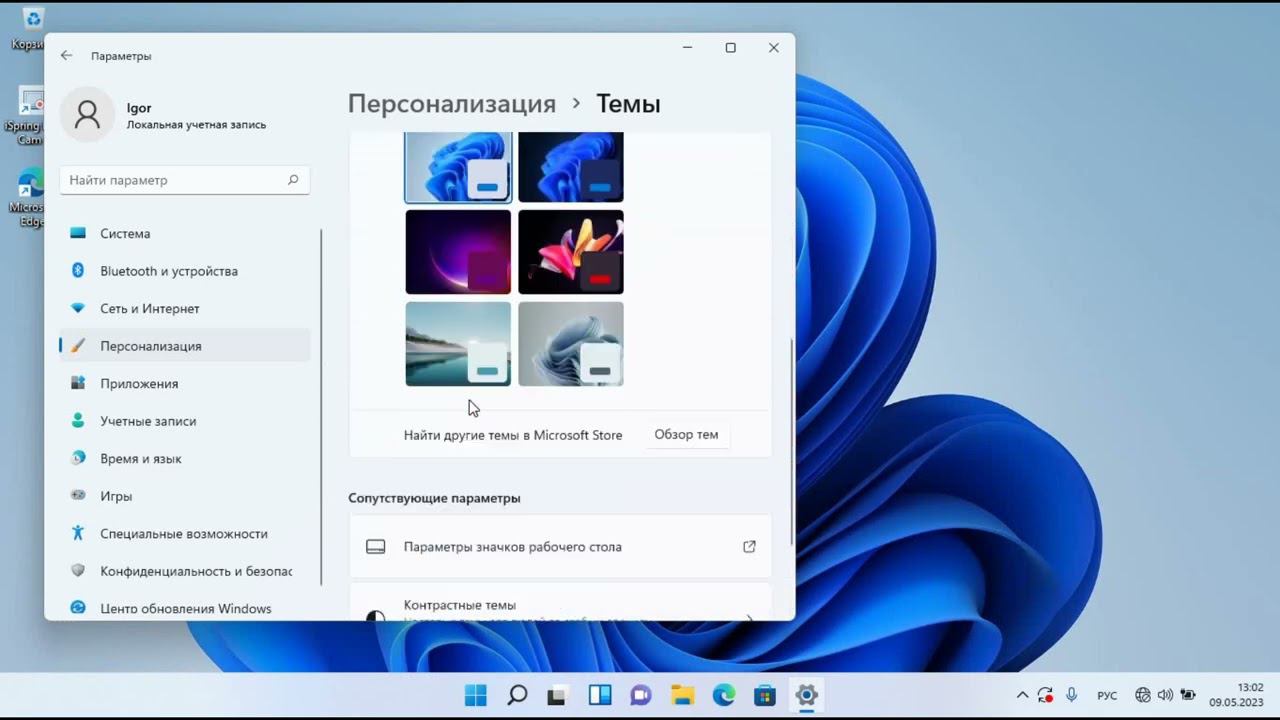Click the search magnifier in the settings search box
This screenshot has height=720, width=1280.
pyautogui.click(x=293, y=180)
